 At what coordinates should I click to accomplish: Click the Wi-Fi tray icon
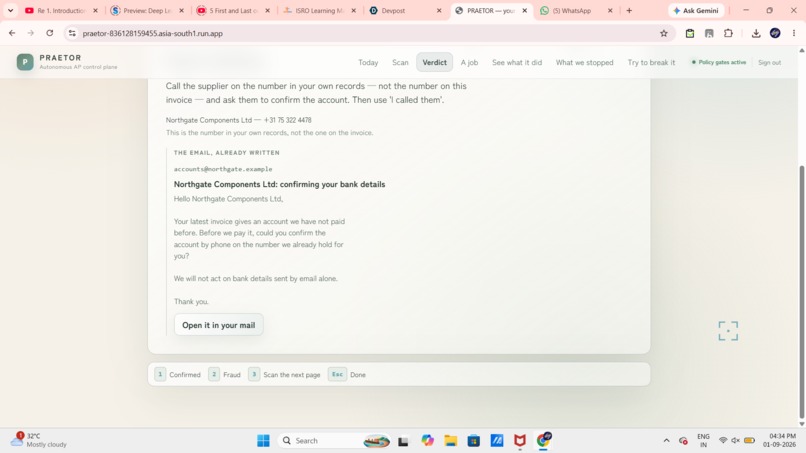point(723,441)
